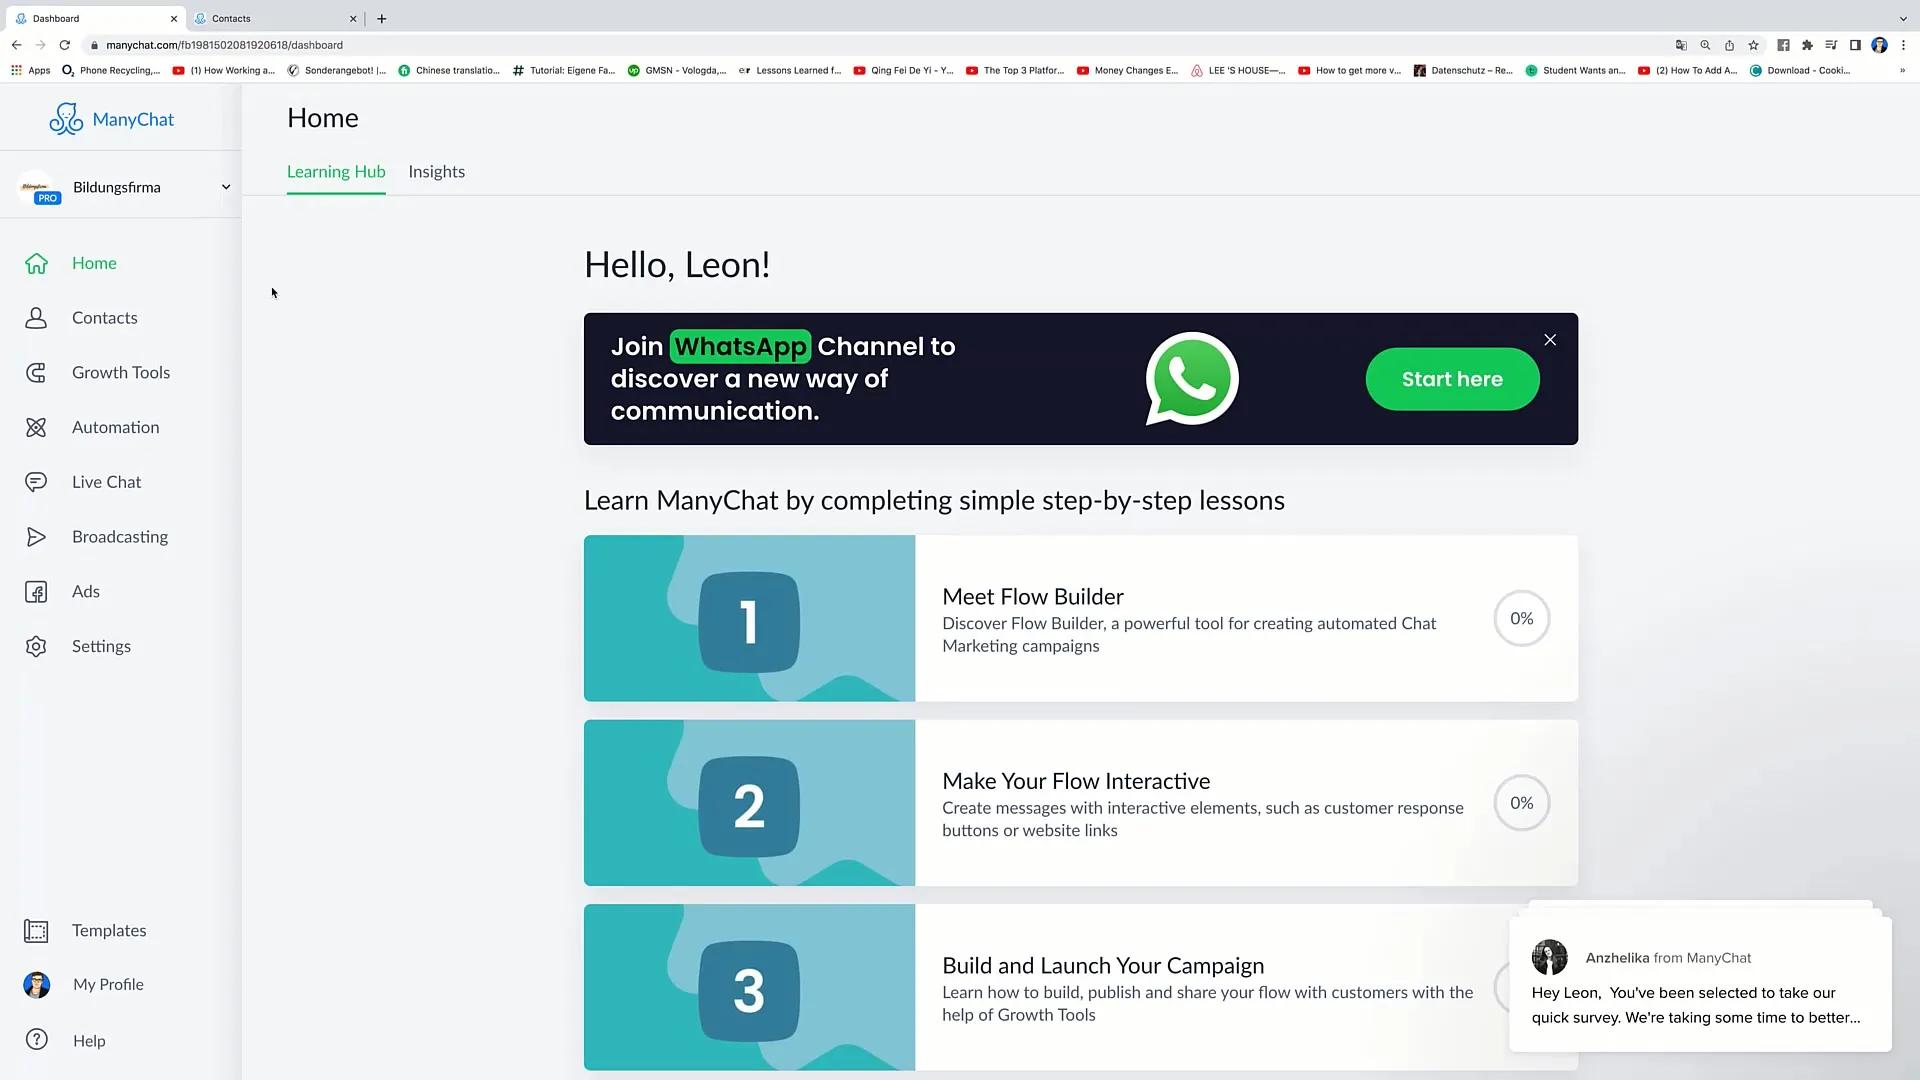Navigate to Ads section

tap(86, 591)
